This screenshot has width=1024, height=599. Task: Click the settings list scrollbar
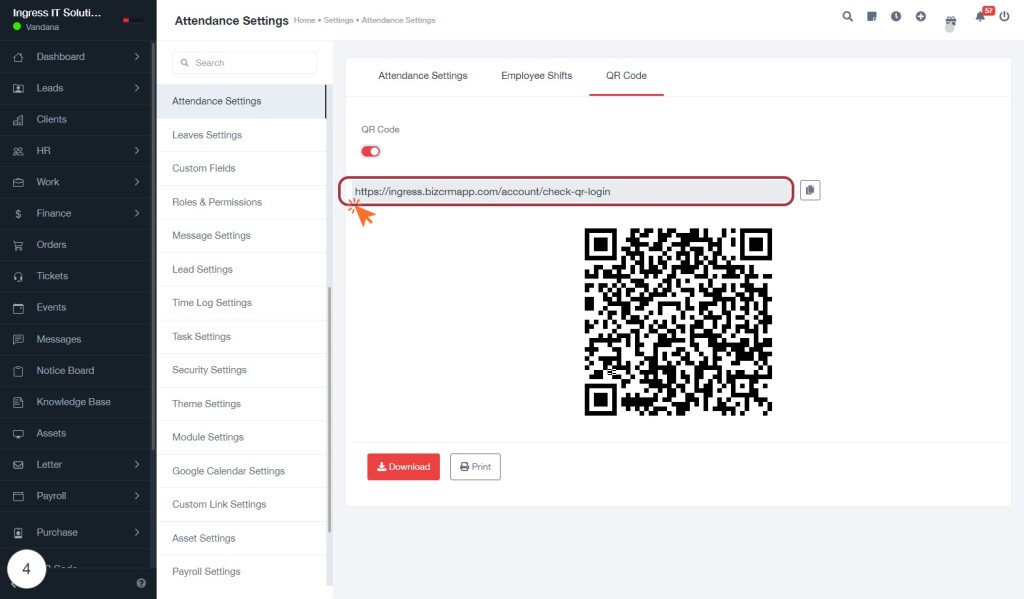(329, 409)
